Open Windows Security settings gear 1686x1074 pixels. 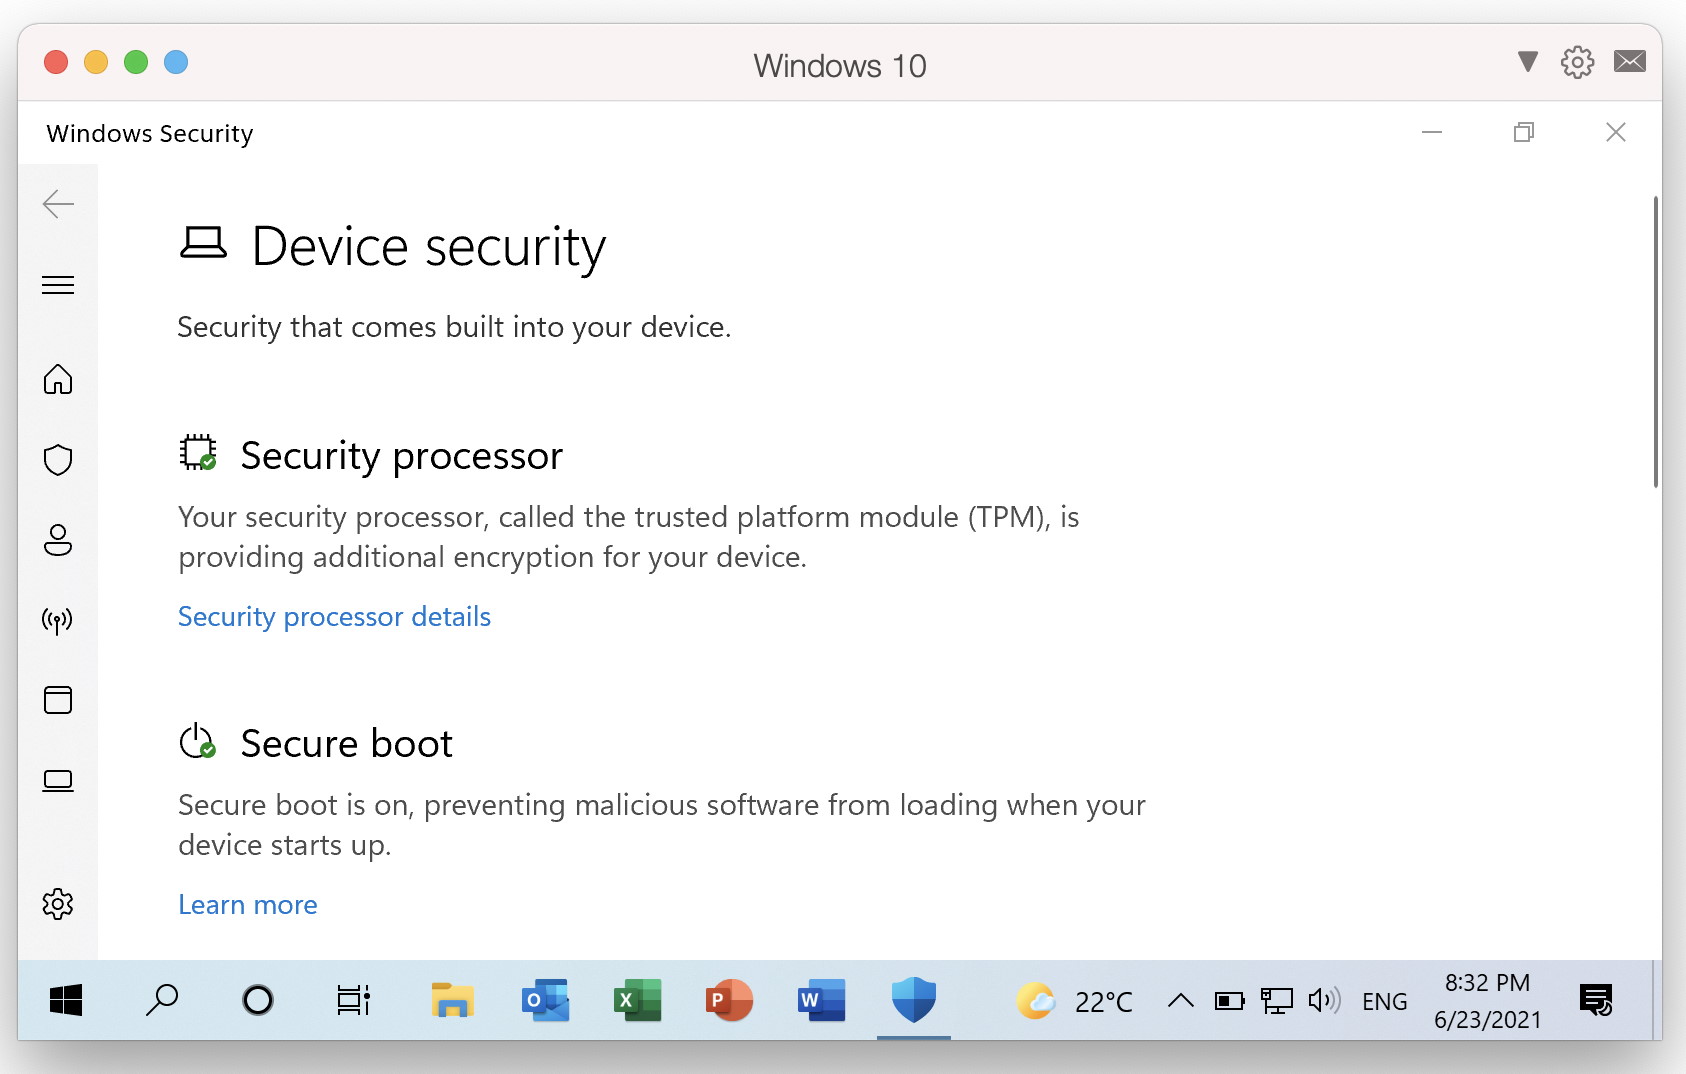tap(58, 904)
